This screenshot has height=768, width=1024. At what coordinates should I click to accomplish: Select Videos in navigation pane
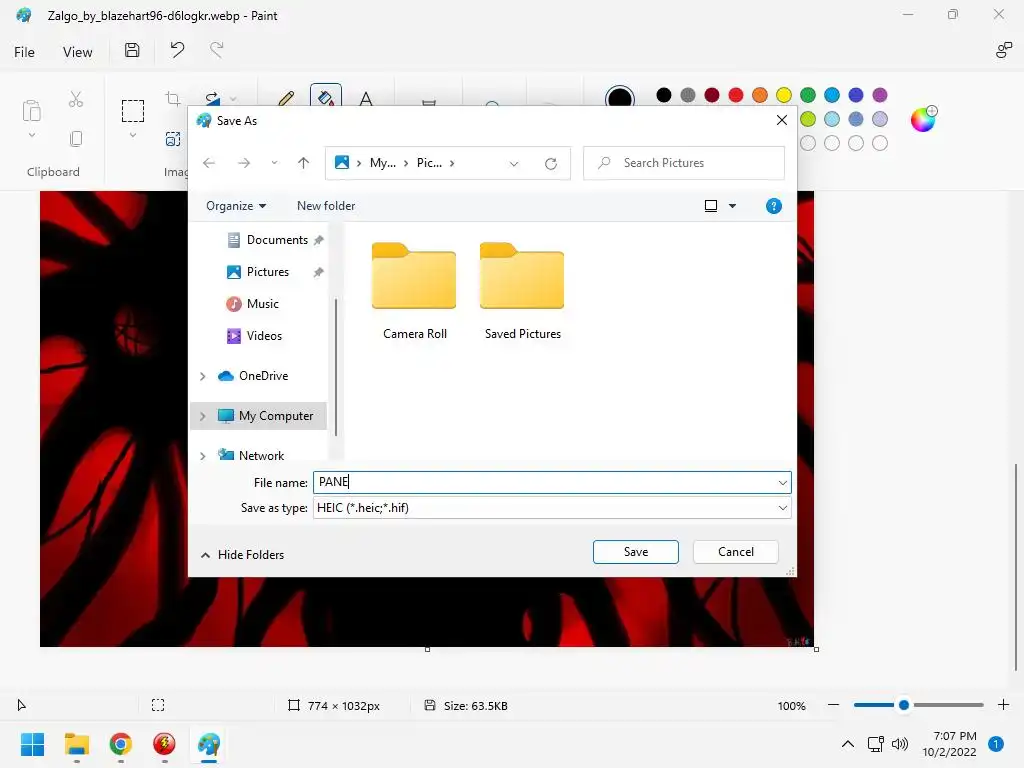point(263,336)
